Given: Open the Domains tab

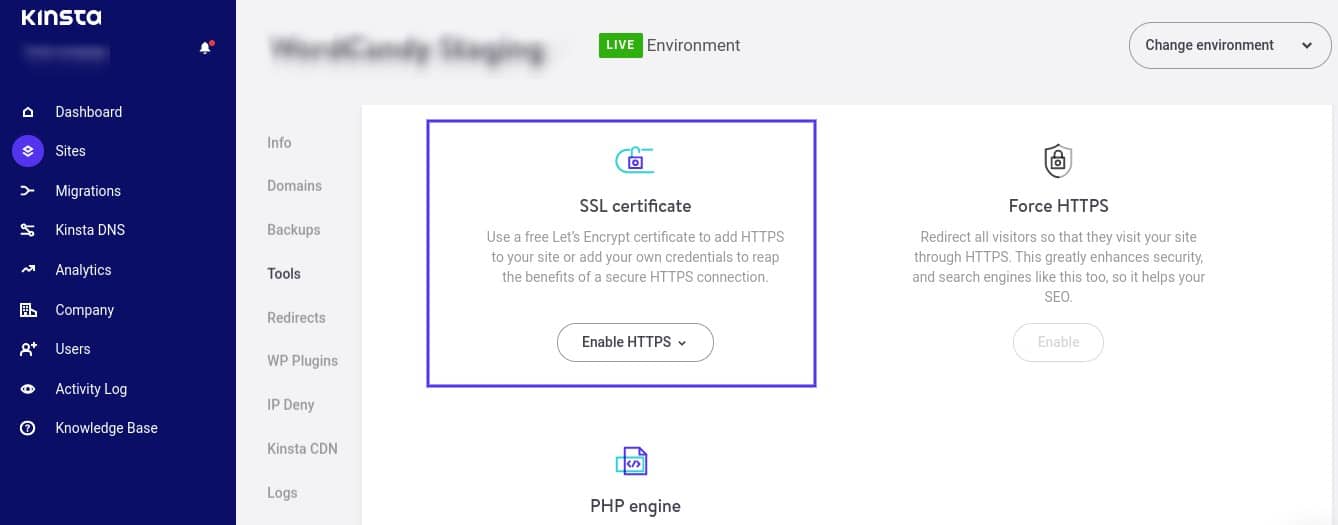Looking at the screenshot, I should click(294, 186).
